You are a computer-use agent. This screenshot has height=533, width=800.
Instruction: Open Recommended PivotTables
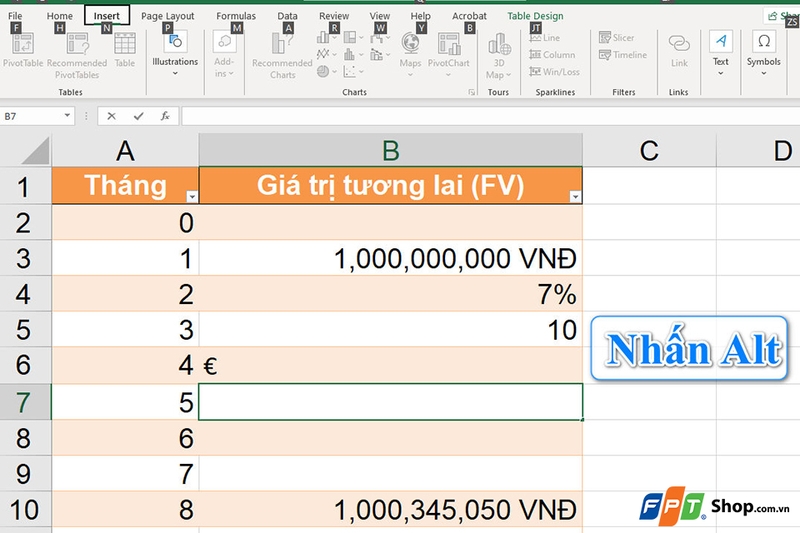77,56
